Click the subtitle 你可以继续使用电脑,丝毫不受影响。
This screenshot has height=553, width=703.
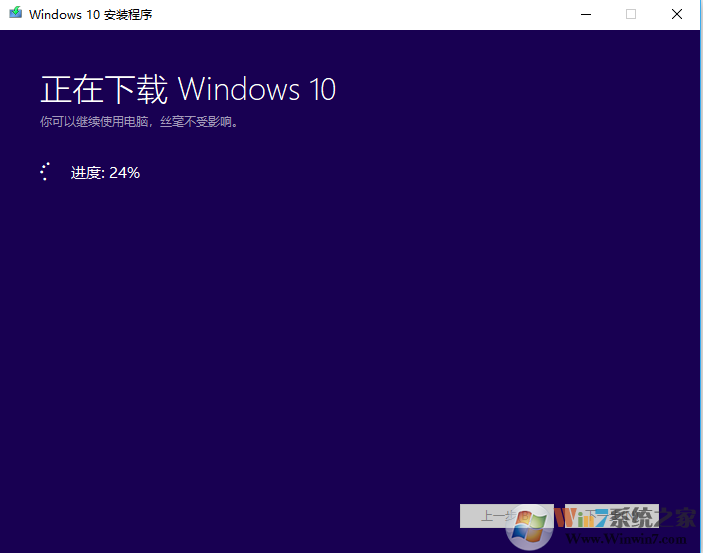tap(139, 122)
